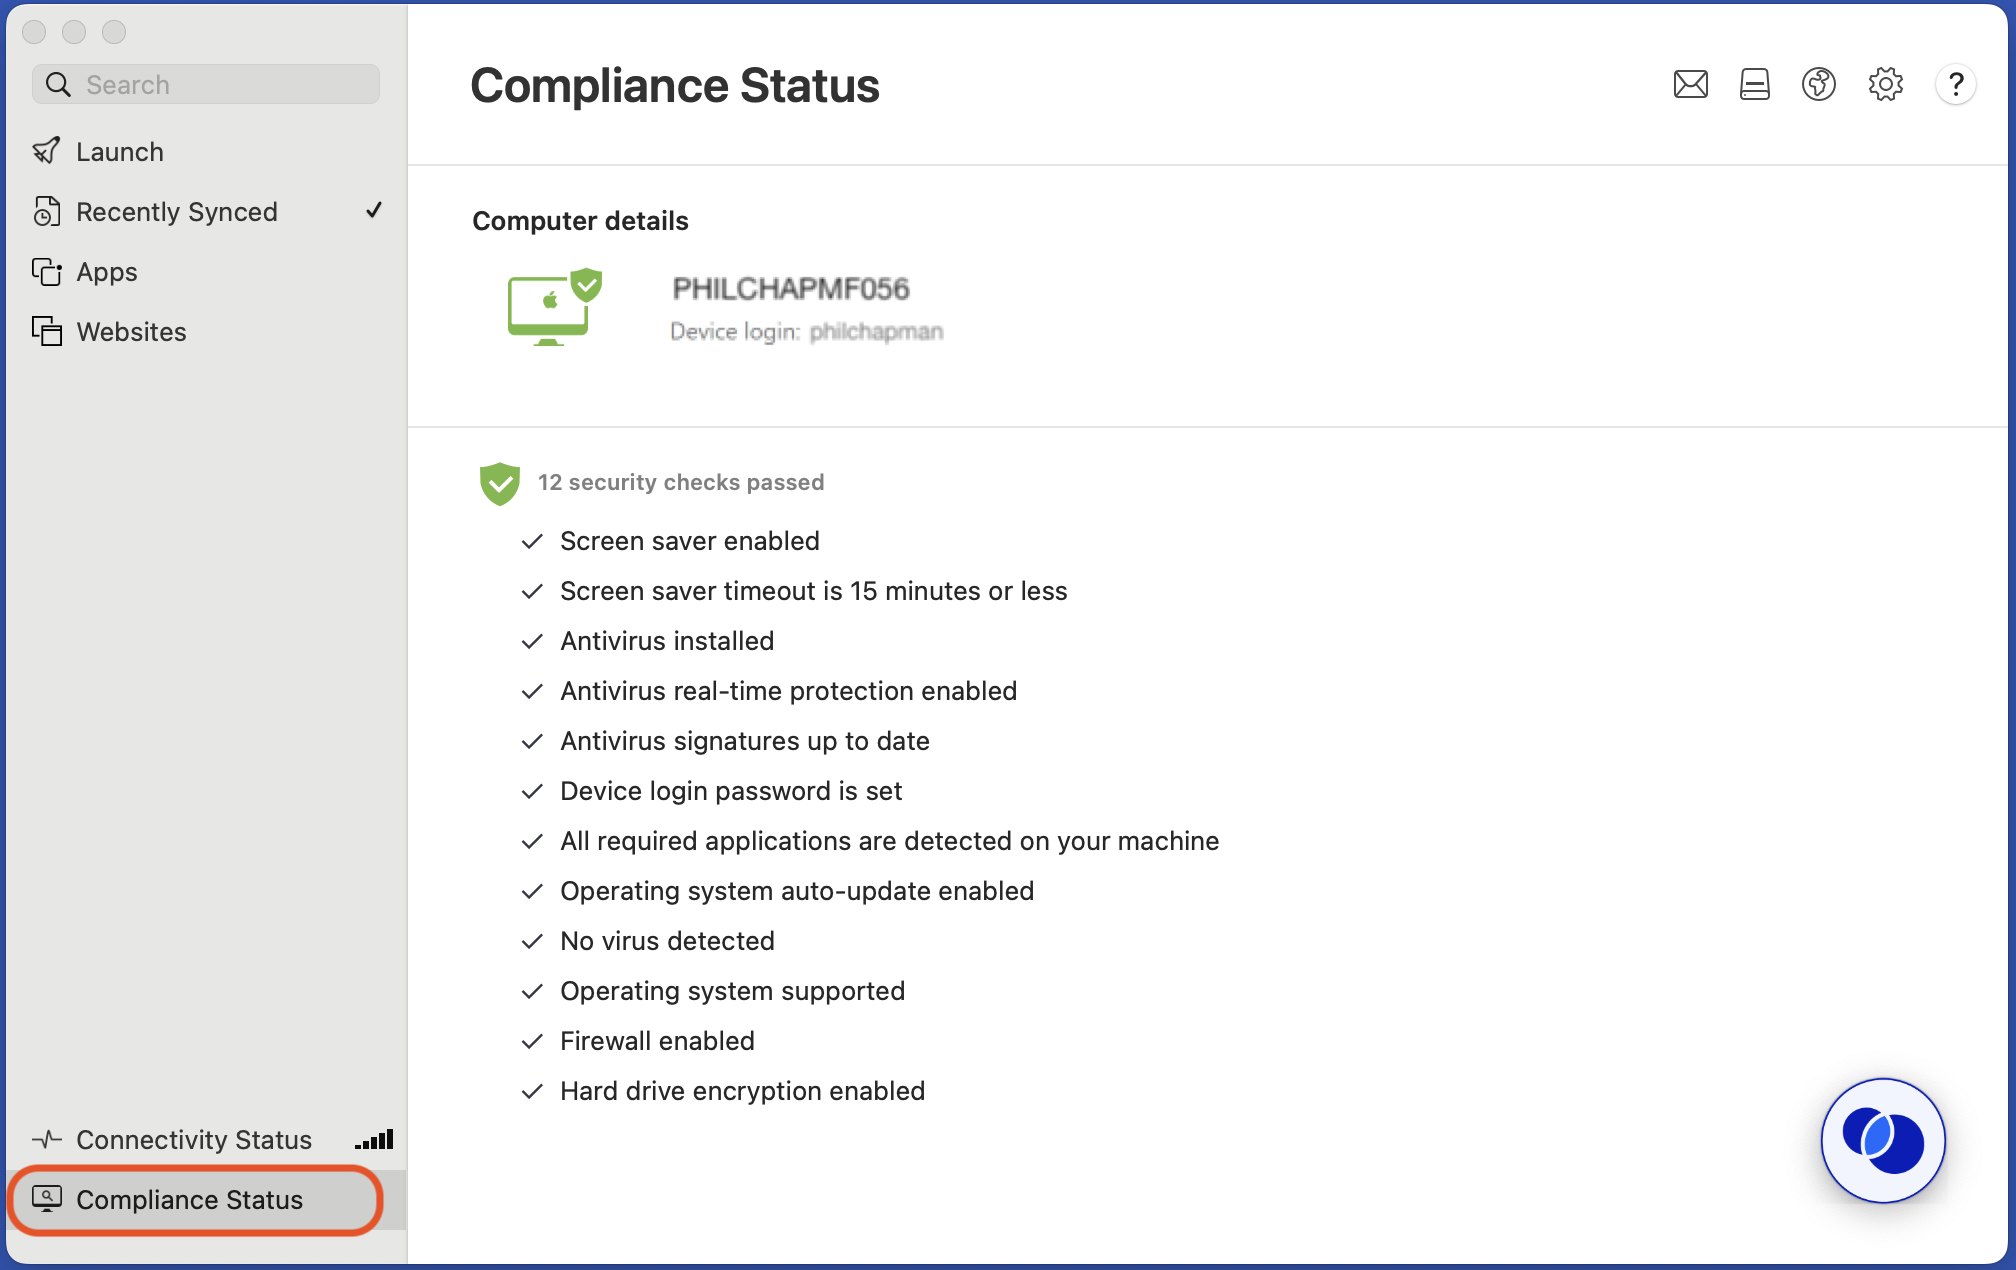Click the Device login text line
The width and height of the screenshot is (2016, 1270).
point(807,331)
